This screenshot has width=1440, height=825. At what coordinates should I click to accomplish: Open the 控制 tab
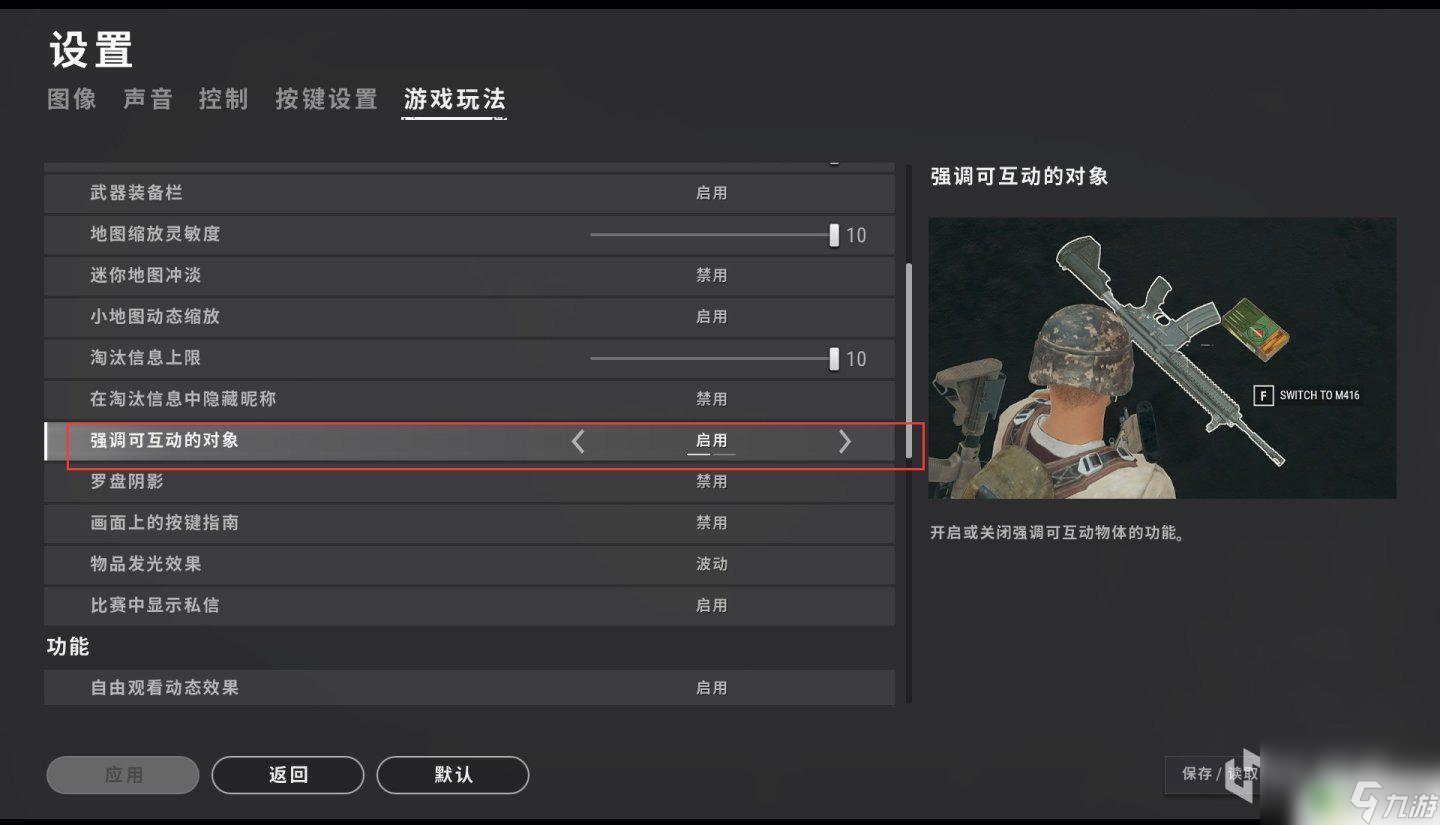[223, 99]
